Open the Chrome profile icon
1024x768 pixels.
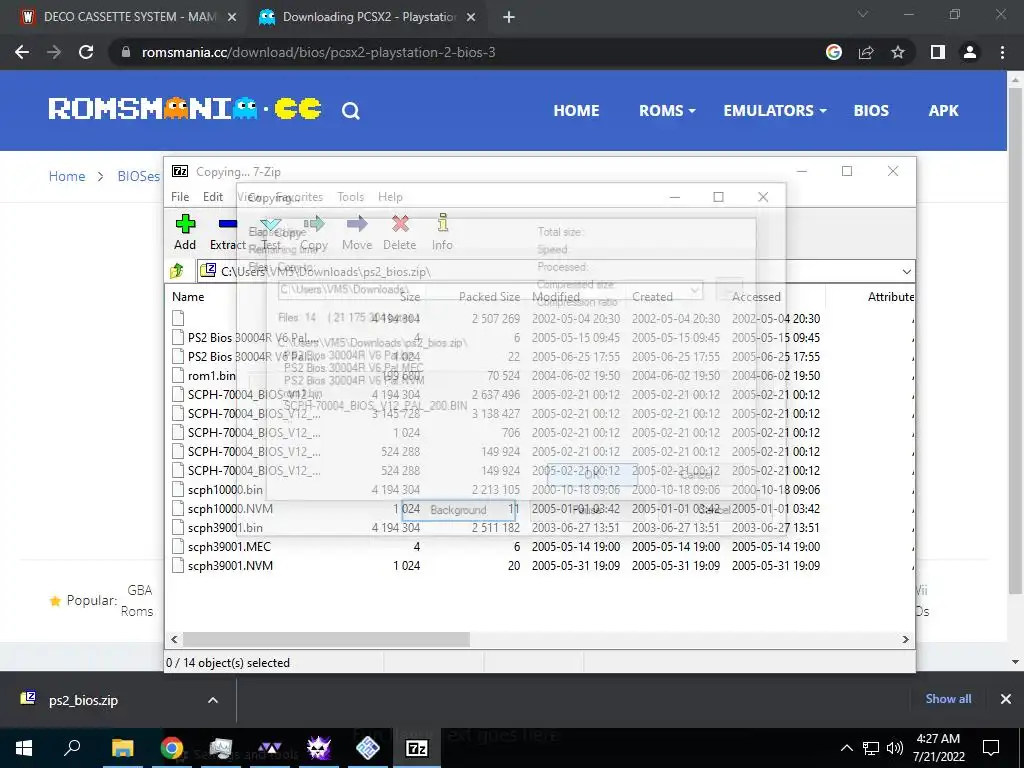(x=970, y=52)
